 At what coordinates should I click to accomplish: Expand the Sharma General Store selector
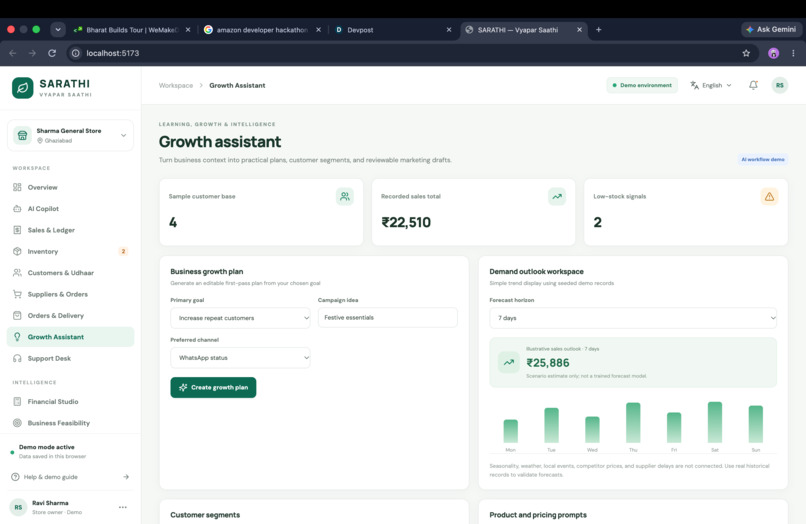pos(70,135)
